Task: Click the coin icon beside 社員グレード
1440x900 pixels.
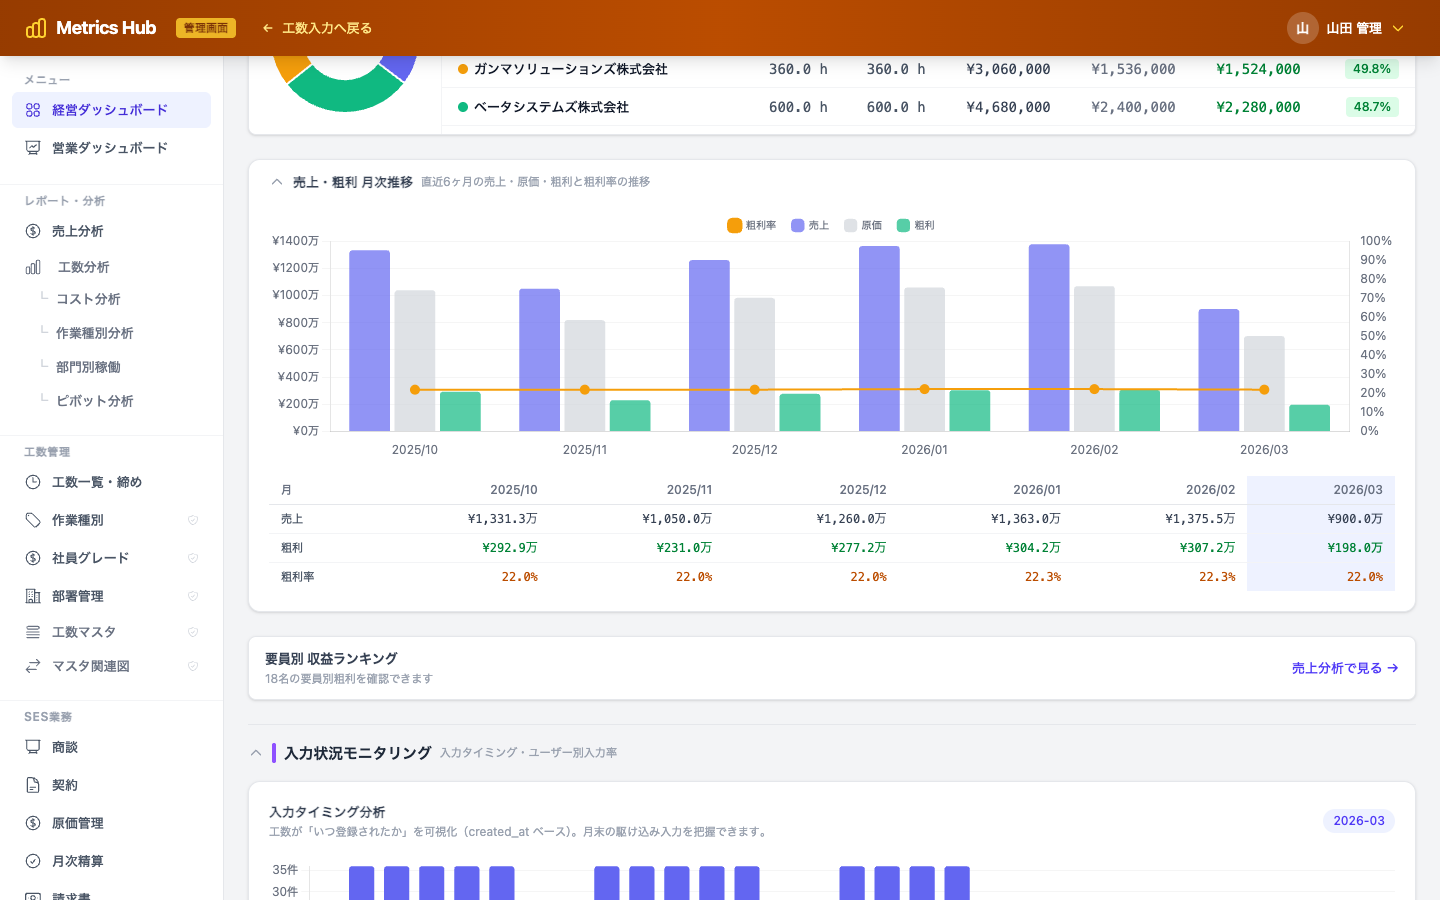Action: 33,558
